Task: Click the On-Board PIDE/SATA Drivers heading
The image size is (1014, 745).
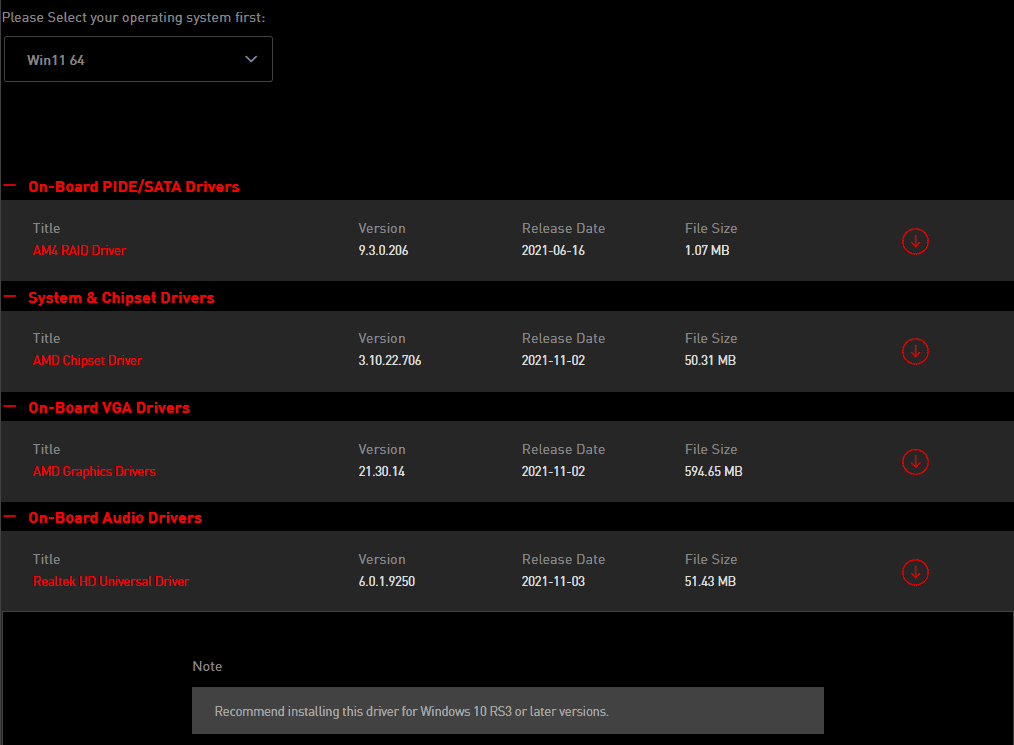Action: click(x=134, y=187)
